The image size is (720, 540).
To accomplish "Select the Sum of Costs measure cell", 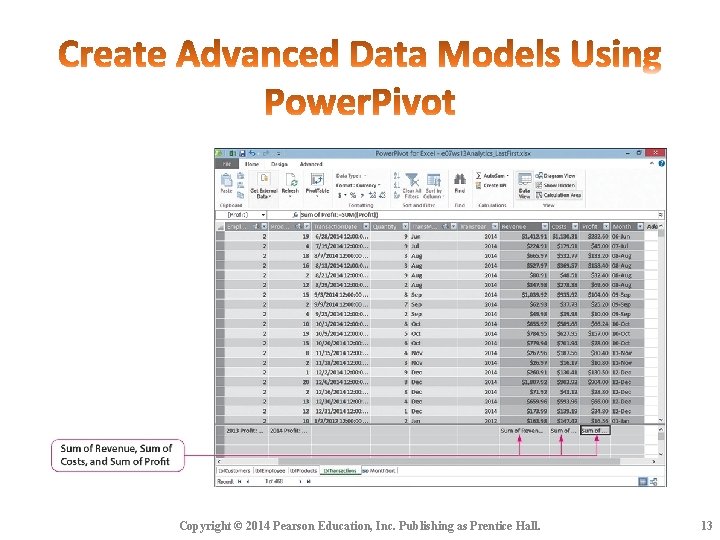I will click(x=564, y=431).
